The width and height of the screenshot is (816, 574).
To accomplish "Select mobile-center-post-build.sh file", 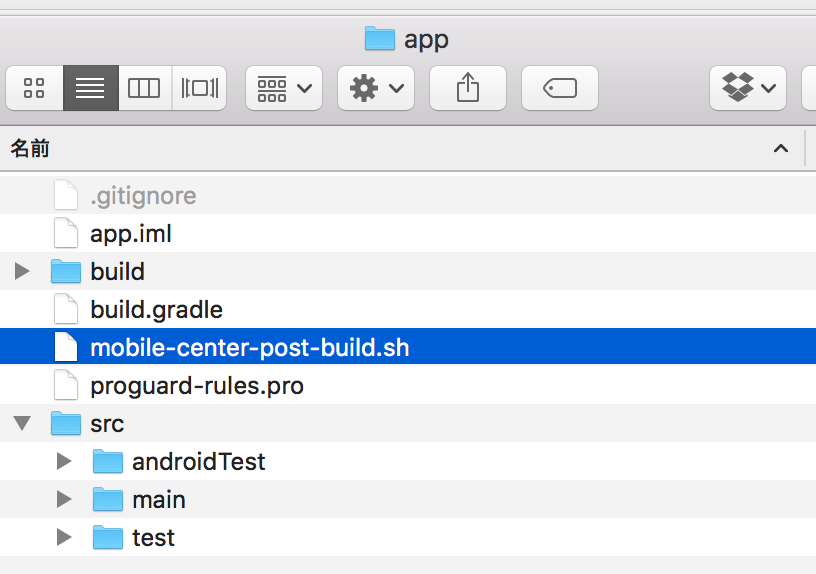I will (x=408, y=347).
